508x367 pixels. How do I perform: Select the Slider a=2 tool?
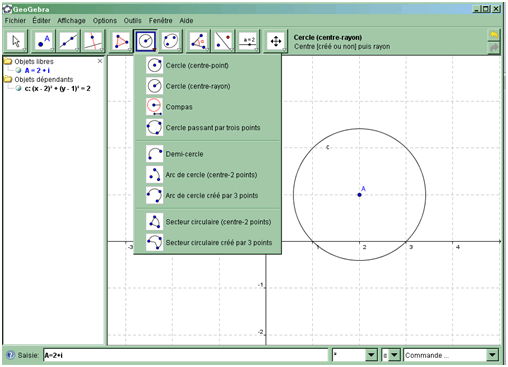[x=249, y=41]
